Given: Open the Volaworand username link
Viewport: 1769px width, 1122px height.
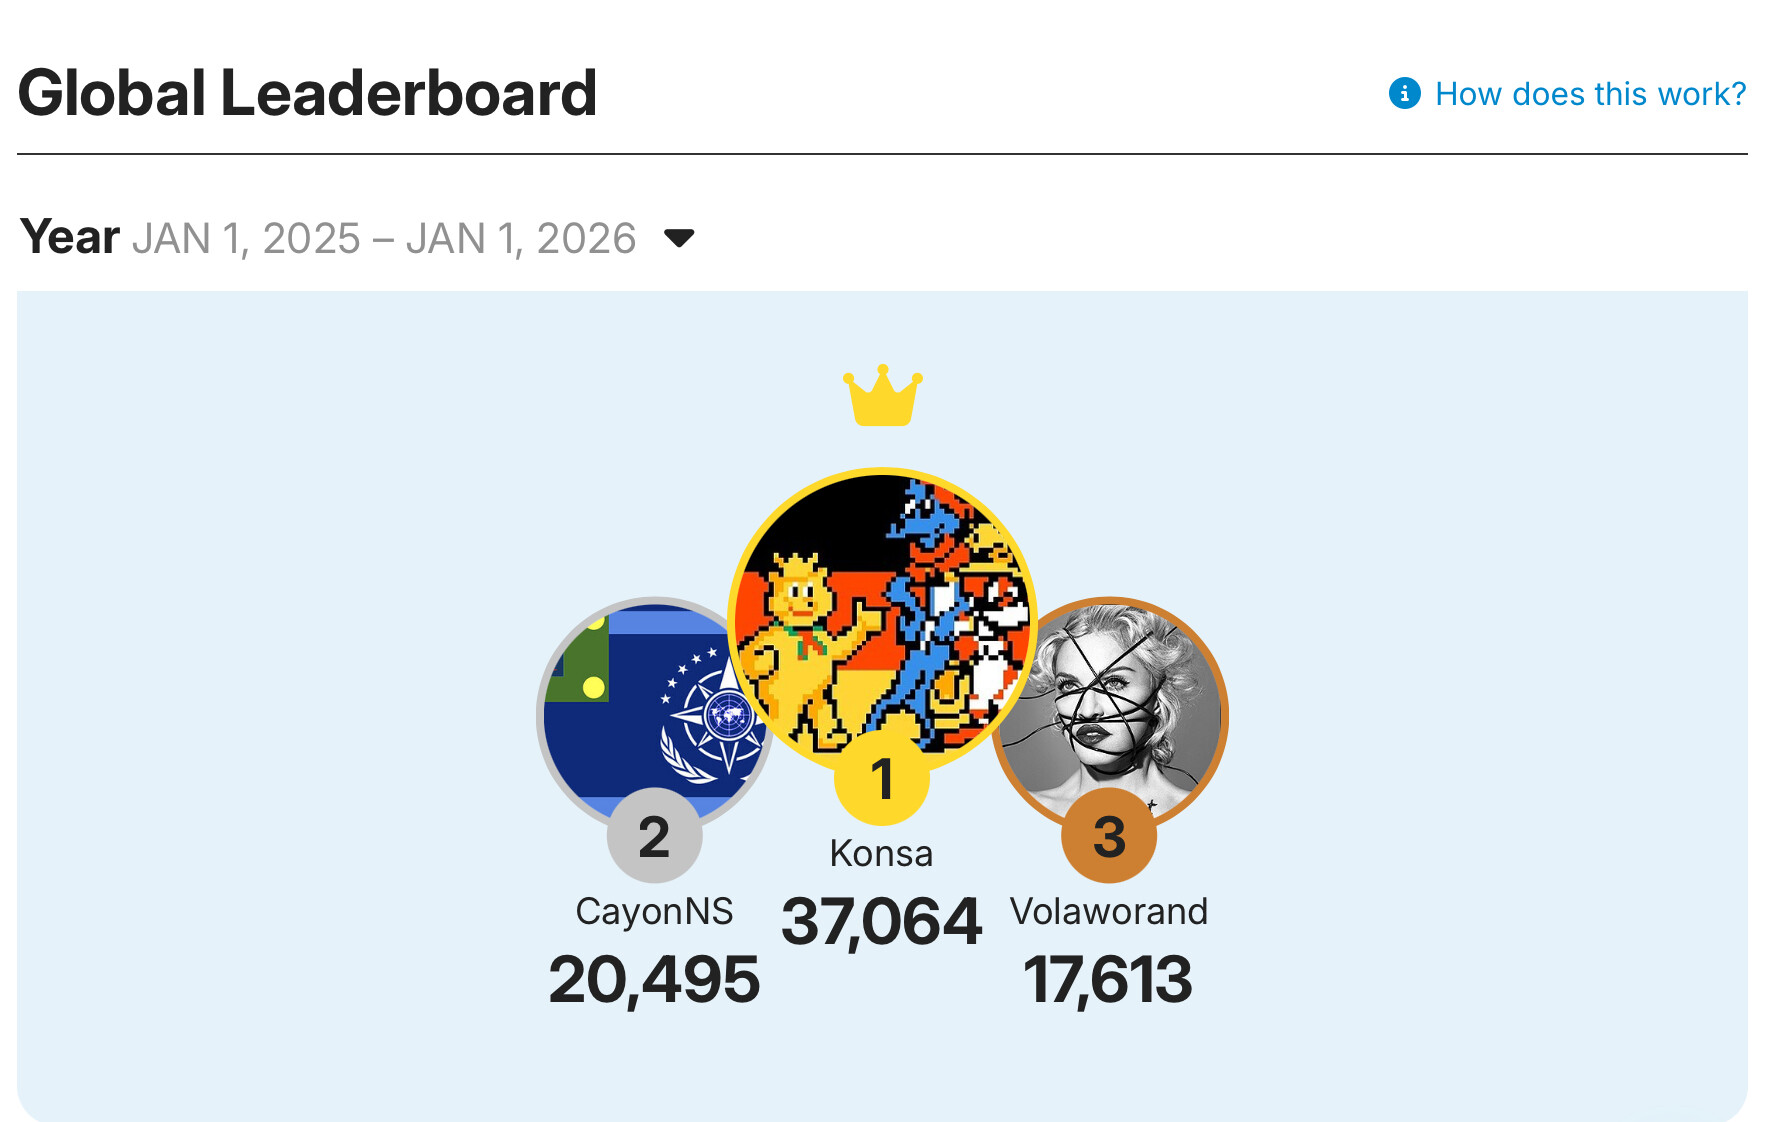Looking at the screenshot, I should click(x=1109, y=912).
